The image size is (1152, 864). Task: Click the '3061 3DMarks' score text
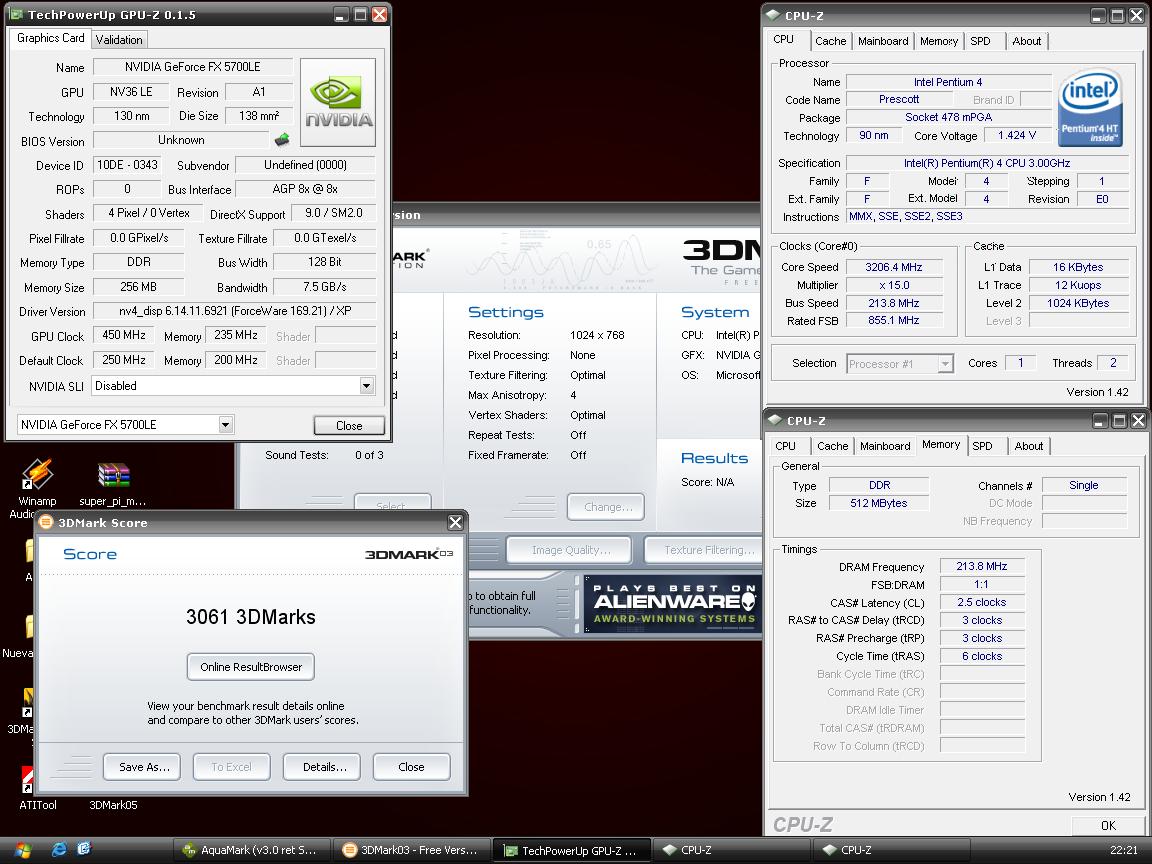[251, 616]
